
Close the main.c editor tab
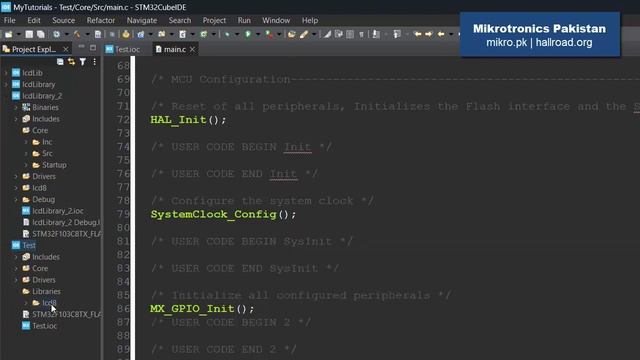tap(192, 49)
